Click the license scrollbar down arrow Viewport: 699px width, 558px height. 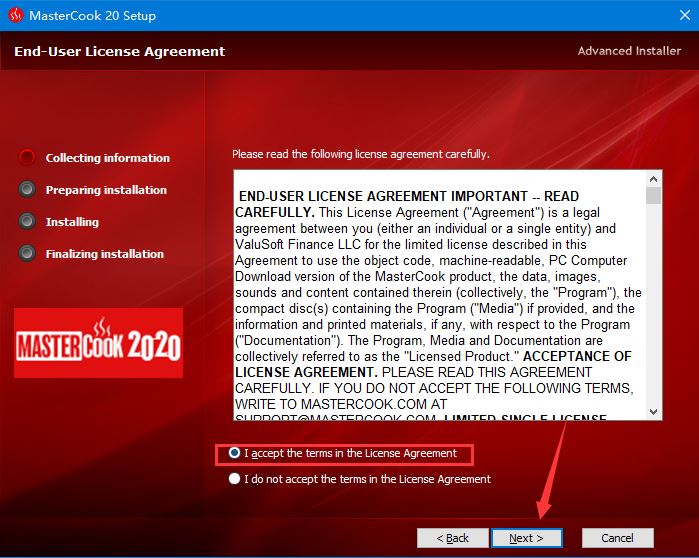[654, 411]
